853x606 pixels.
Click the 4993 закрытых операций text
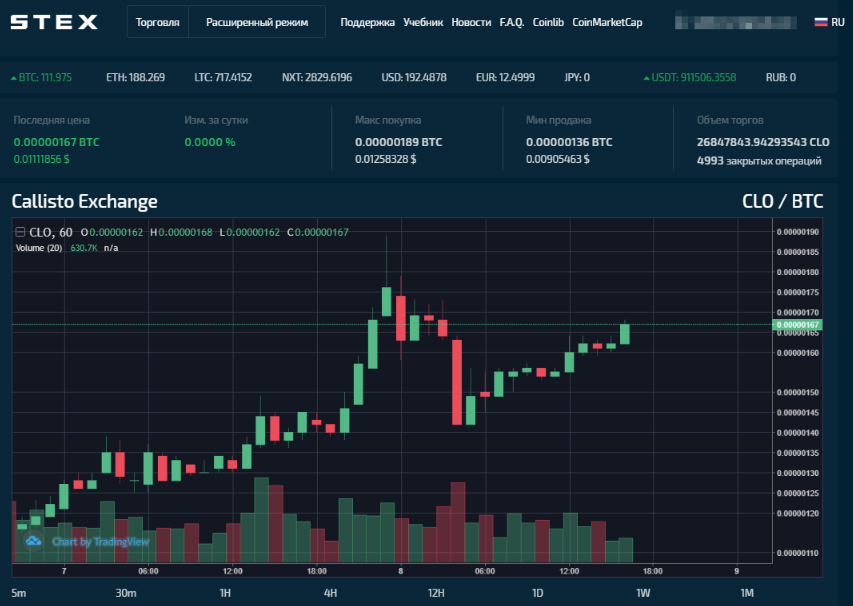pyautogui.click(x=759, y=160)
